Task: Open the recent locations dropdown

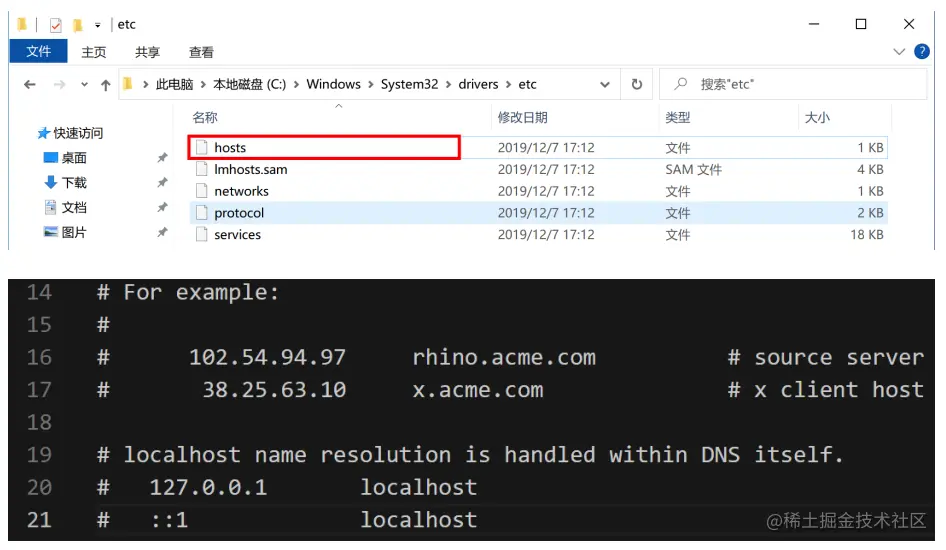Action: click(x=84, y=84)
